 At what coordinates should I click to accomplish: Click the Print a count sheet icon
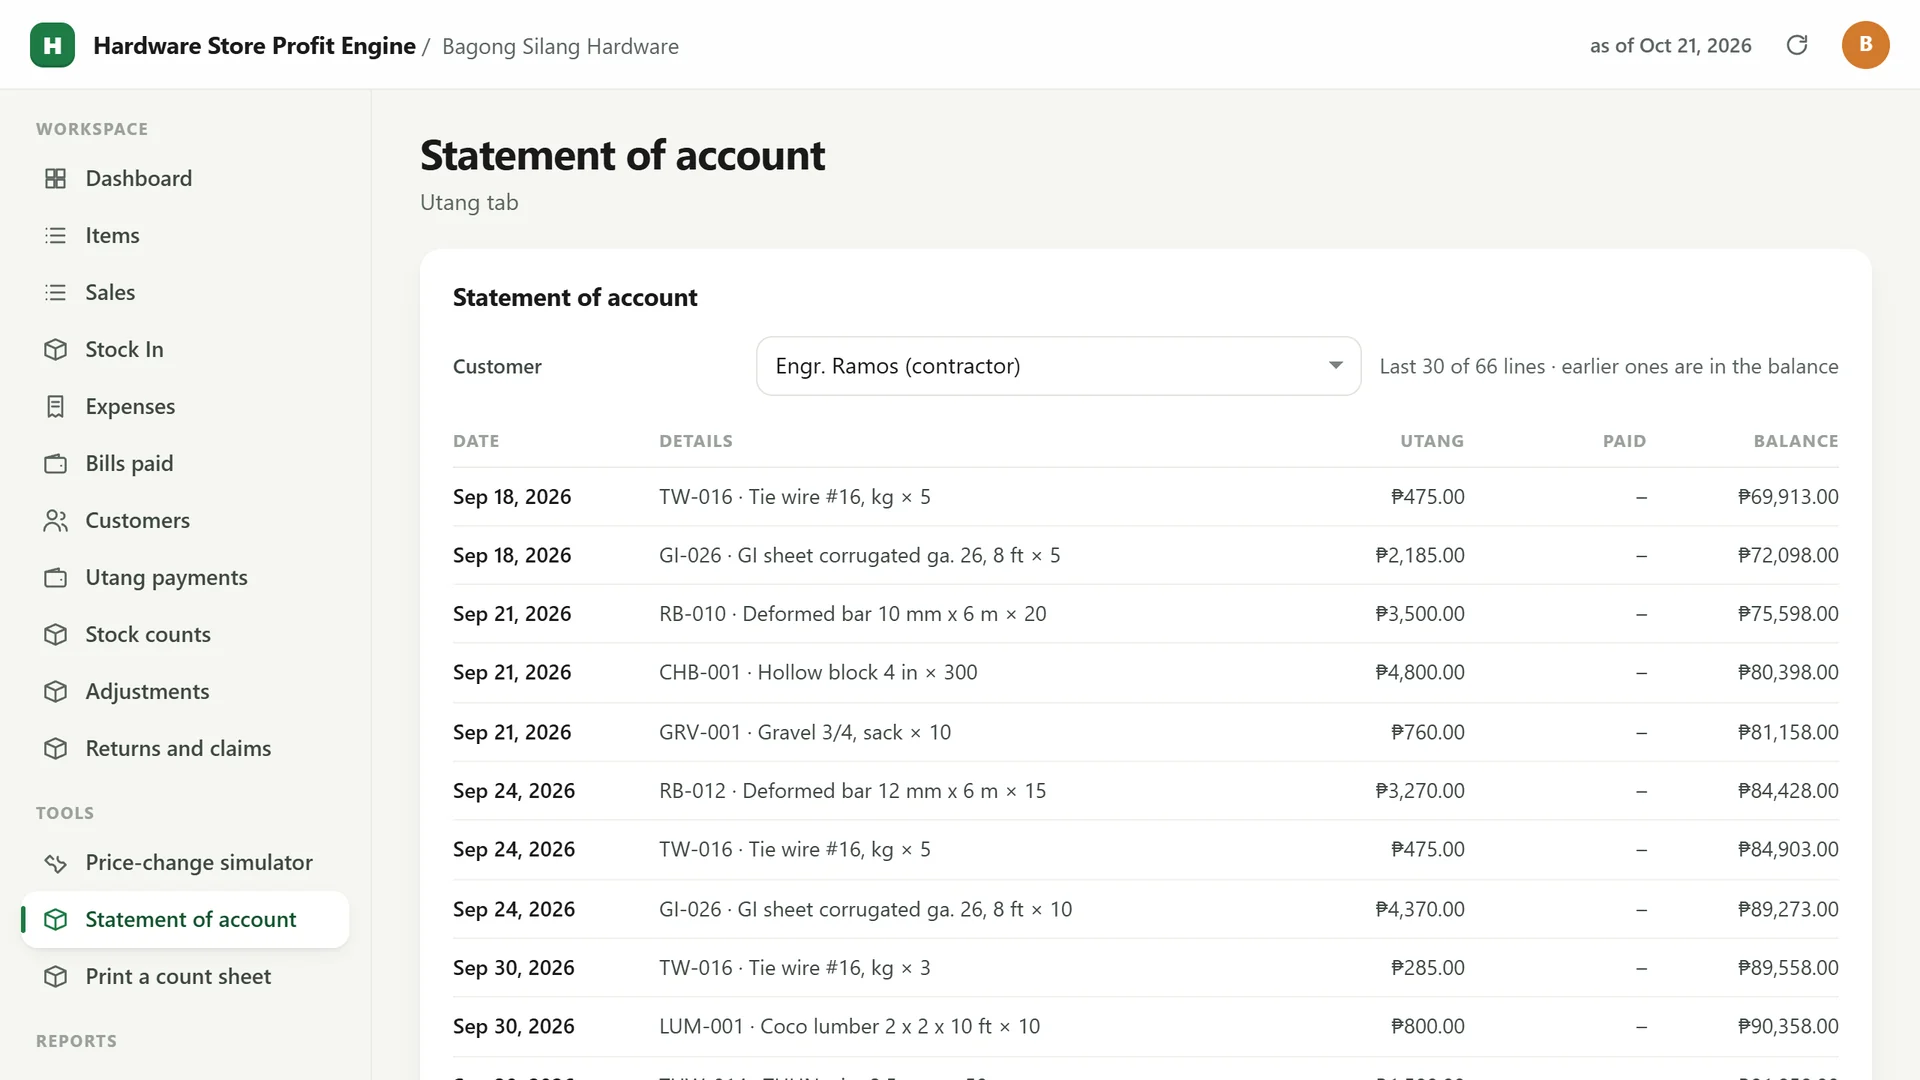pos(56,976)
